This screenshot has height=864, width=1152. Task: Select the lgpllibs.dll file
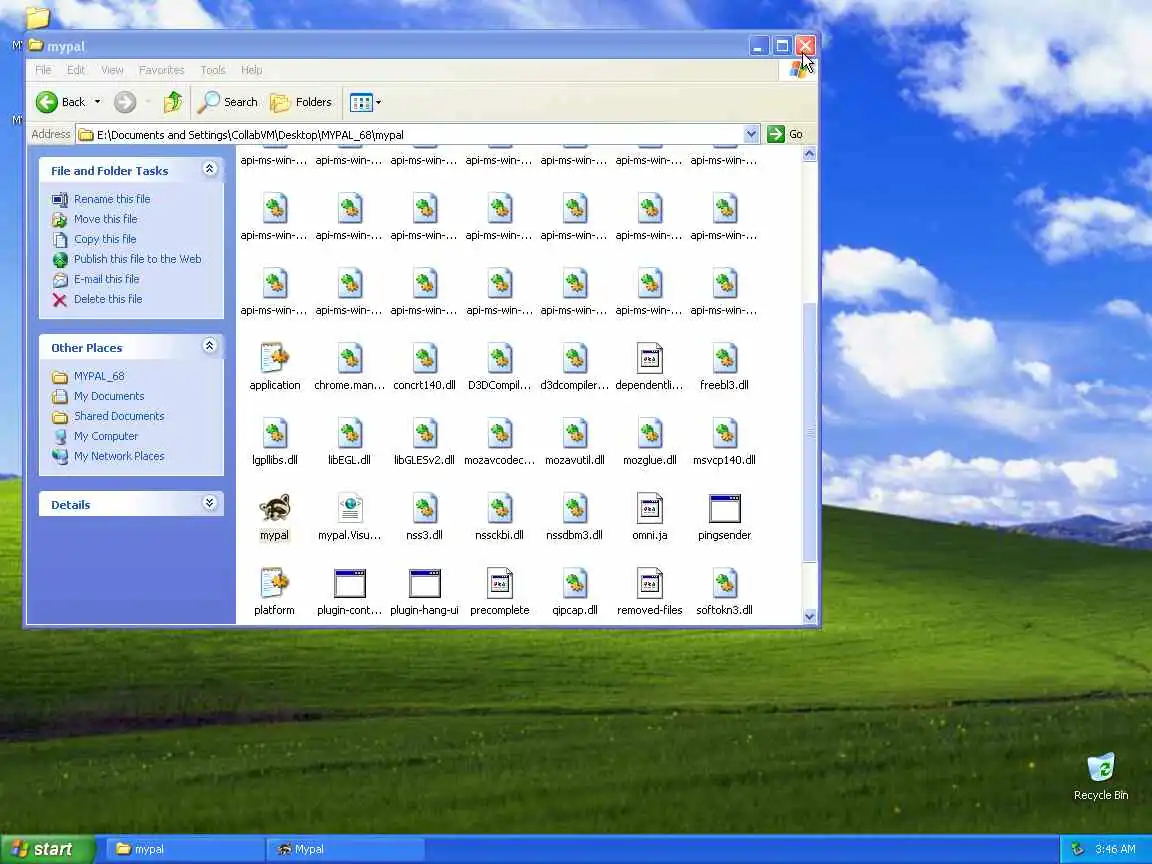click(275, 433)
